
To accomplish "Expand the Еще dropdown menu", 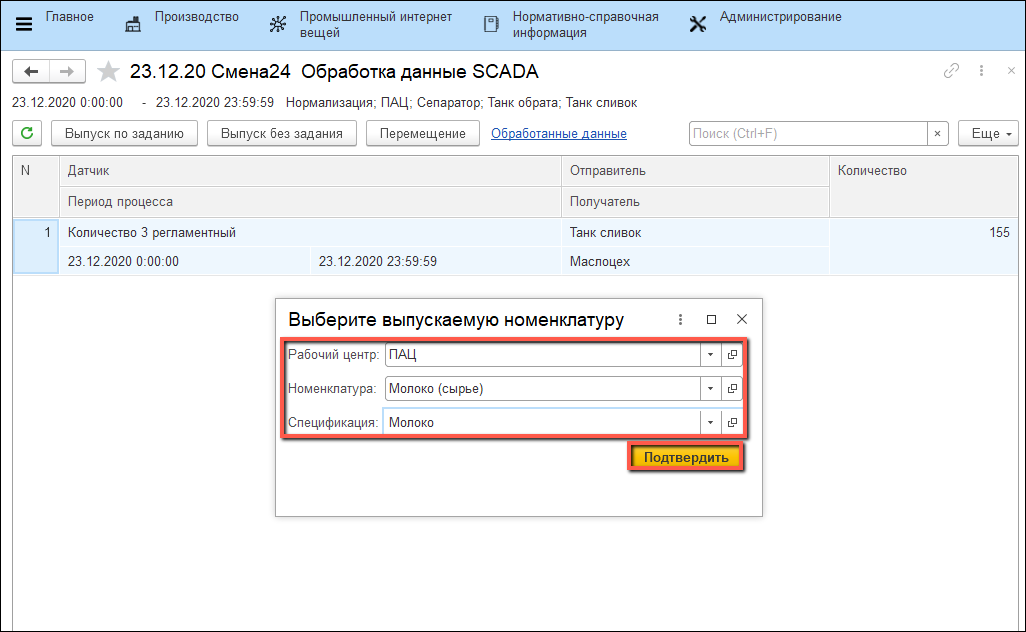I will 987,133.
